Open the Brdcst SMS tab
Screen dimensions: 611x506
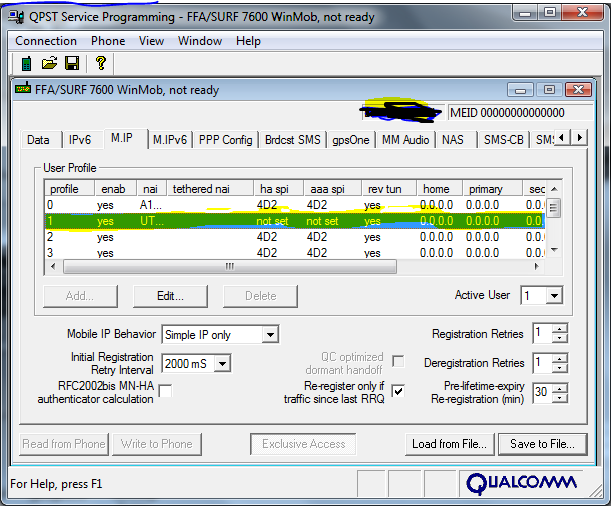point(293,140)
